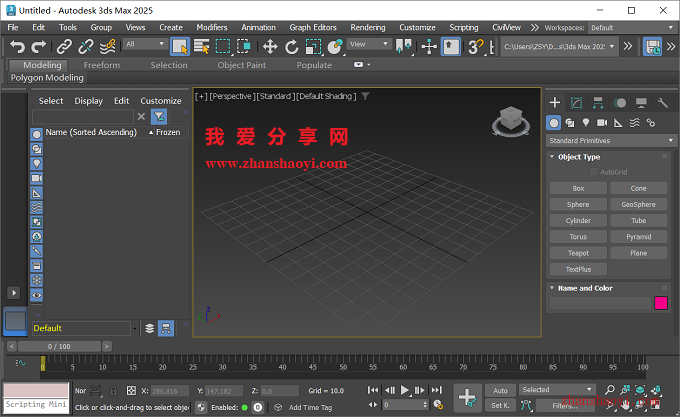Viewport: 680px width, 417px height.
Task: Select Lights category in Create panel
Action: pyautogui.click(x=586, y=123)
